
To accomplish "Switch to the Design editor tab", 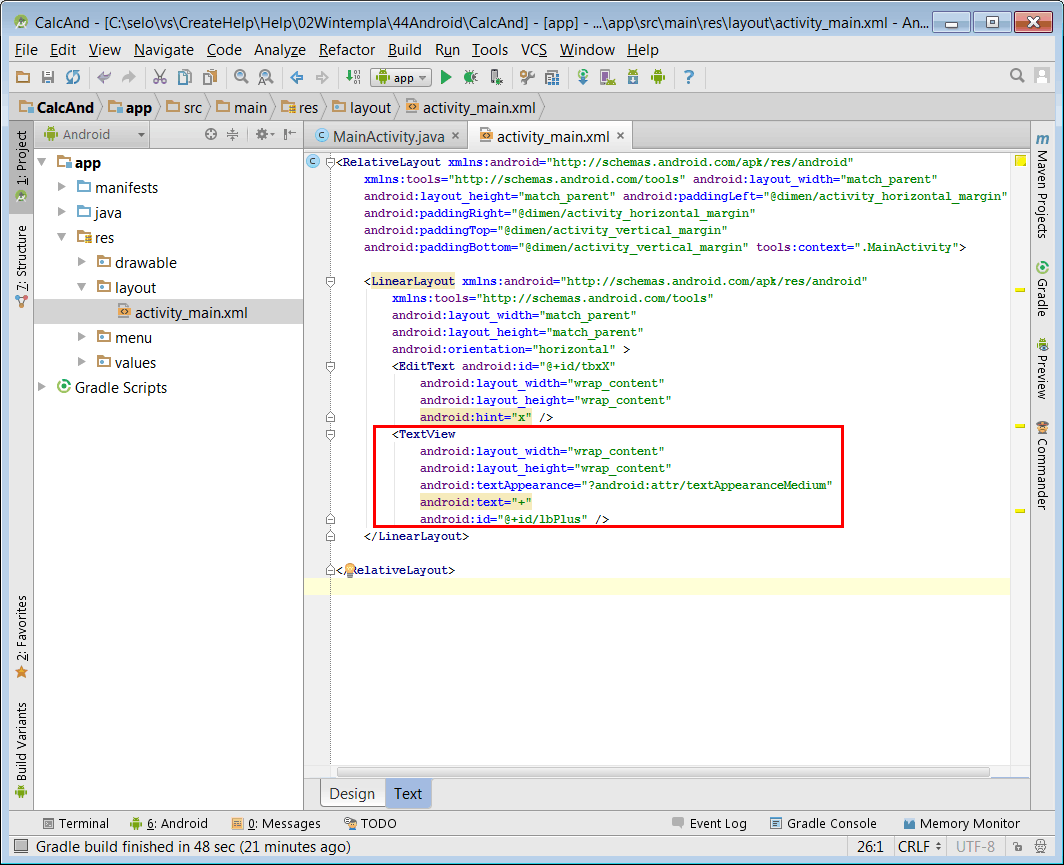I will click(352, 794).
